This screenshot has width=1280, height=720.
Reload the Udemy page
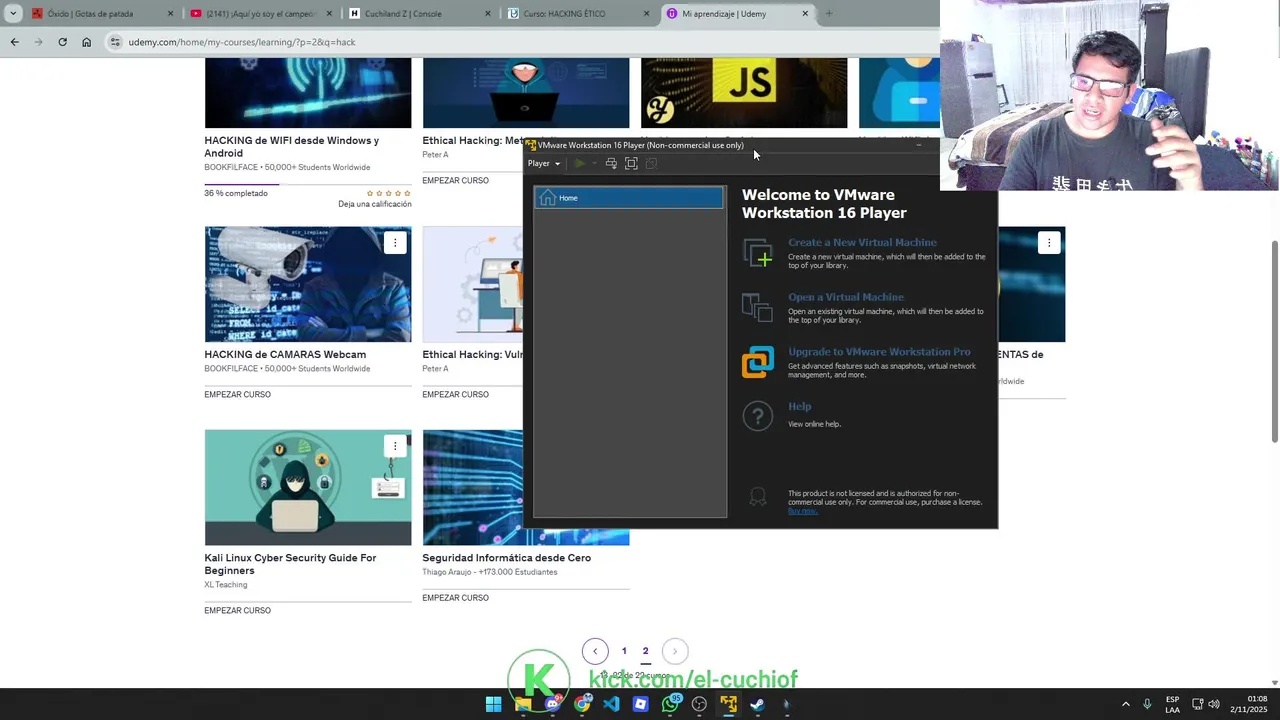[x=62, y=42]
